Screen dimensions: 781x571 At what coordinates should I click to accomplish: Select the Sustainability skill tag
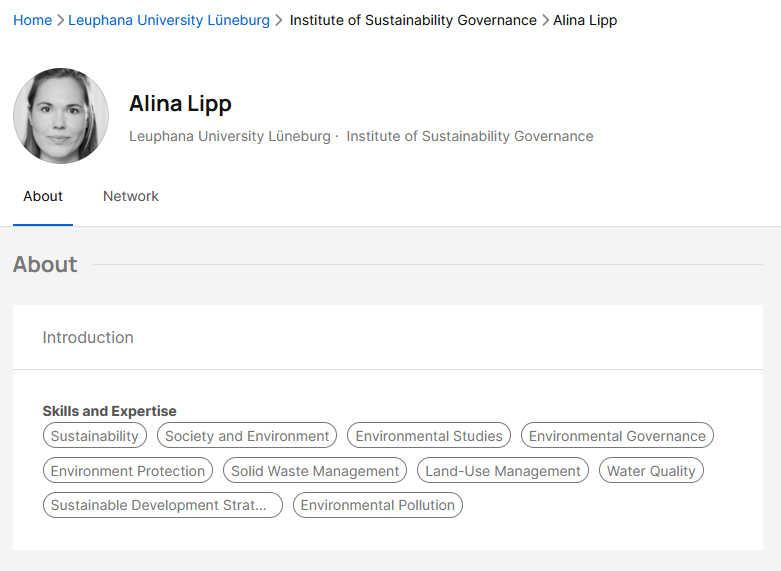95,435
